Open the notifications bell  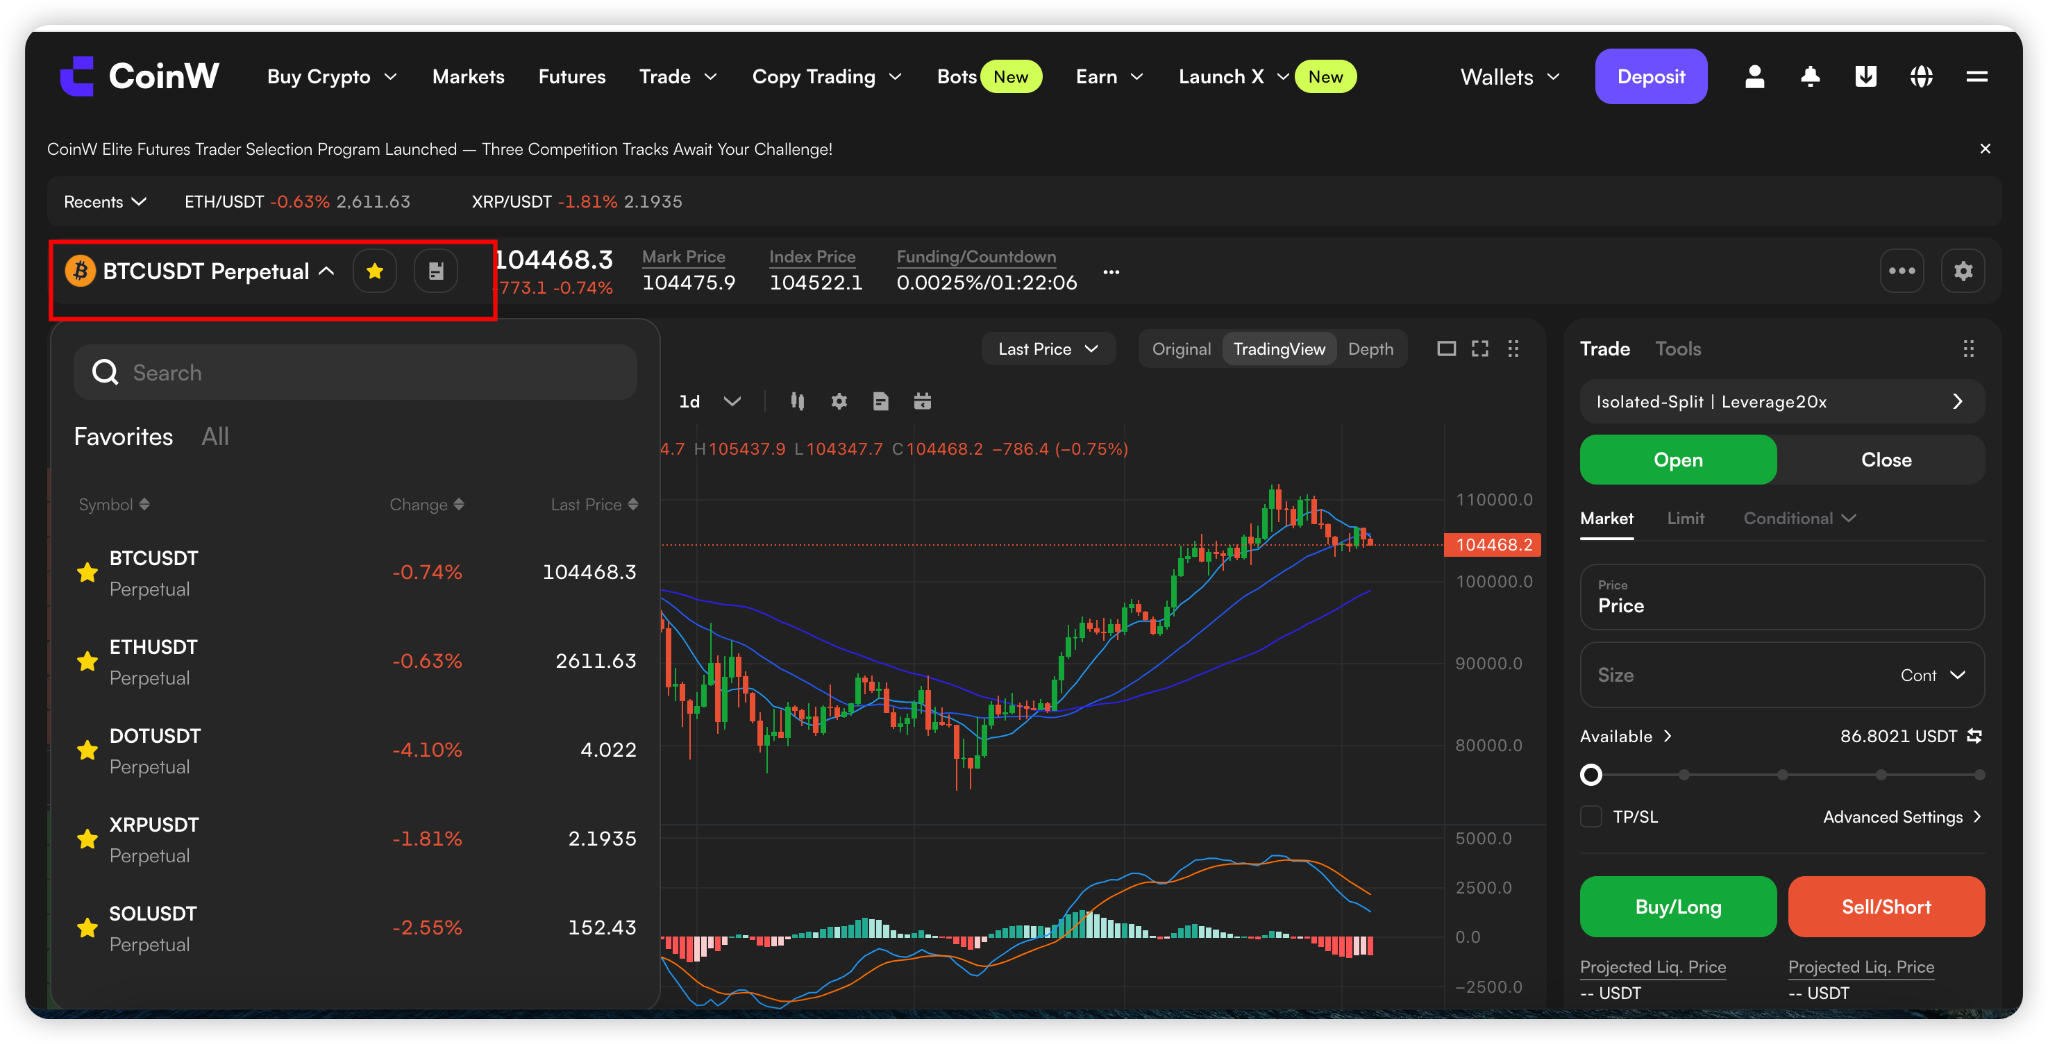(1810, 76)
